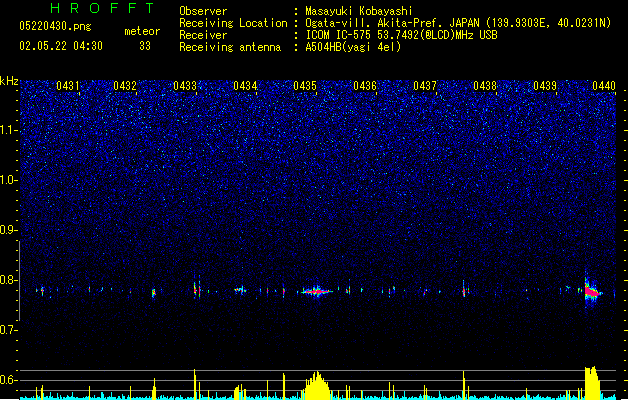This screenshot has height=400, width=629.
Task: Click the 0440 time marker
Action: 604,86
